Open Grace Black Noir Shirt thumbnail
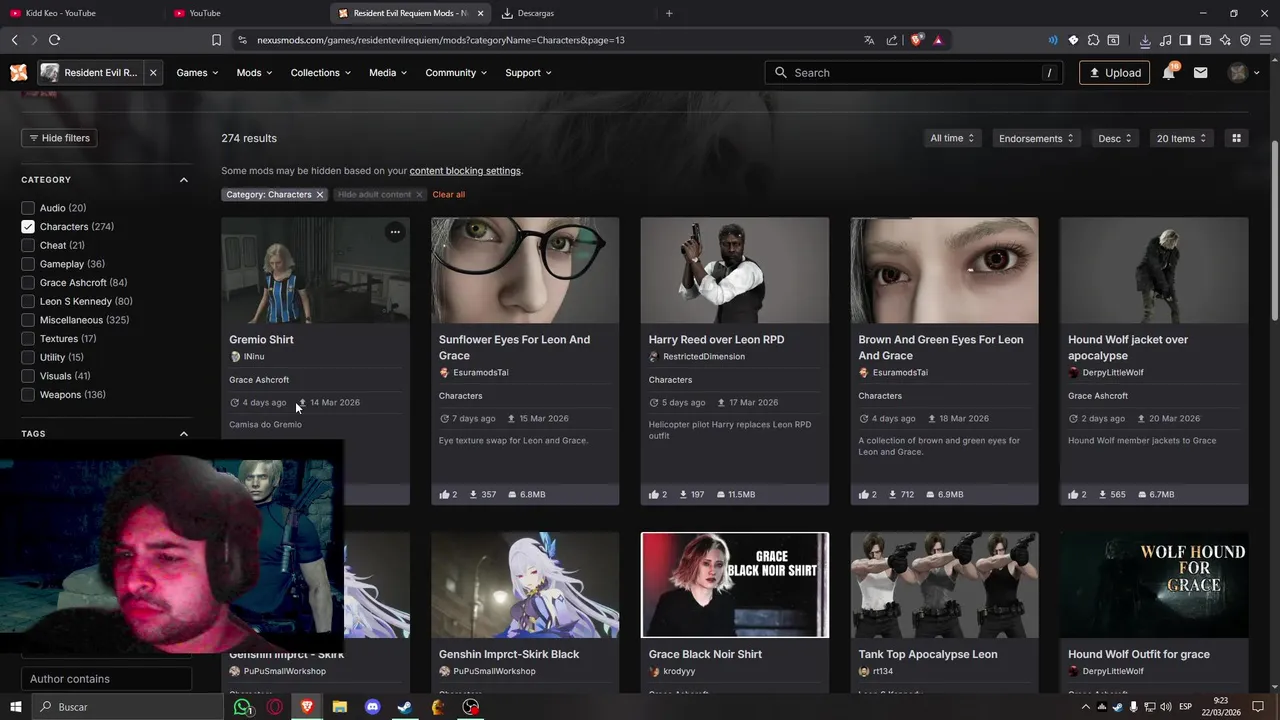This screenshot has width=1280, height=720. (x=735, y=585)
